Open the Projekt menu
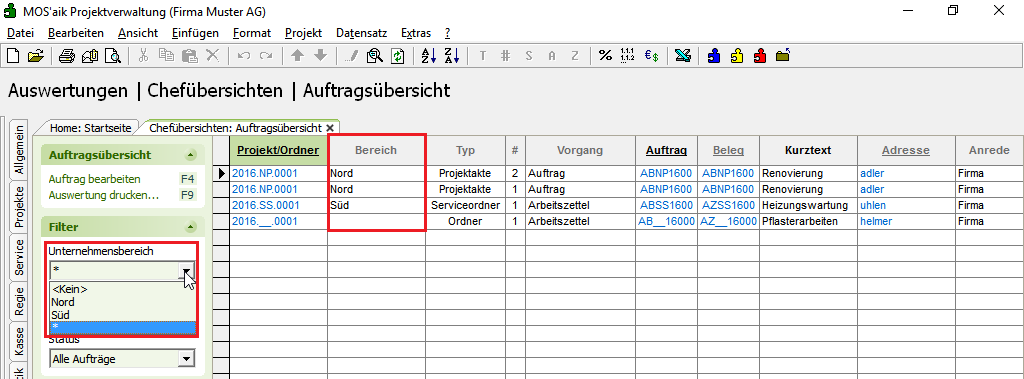This screenshot has height=379, width=1024. [303, 33]
